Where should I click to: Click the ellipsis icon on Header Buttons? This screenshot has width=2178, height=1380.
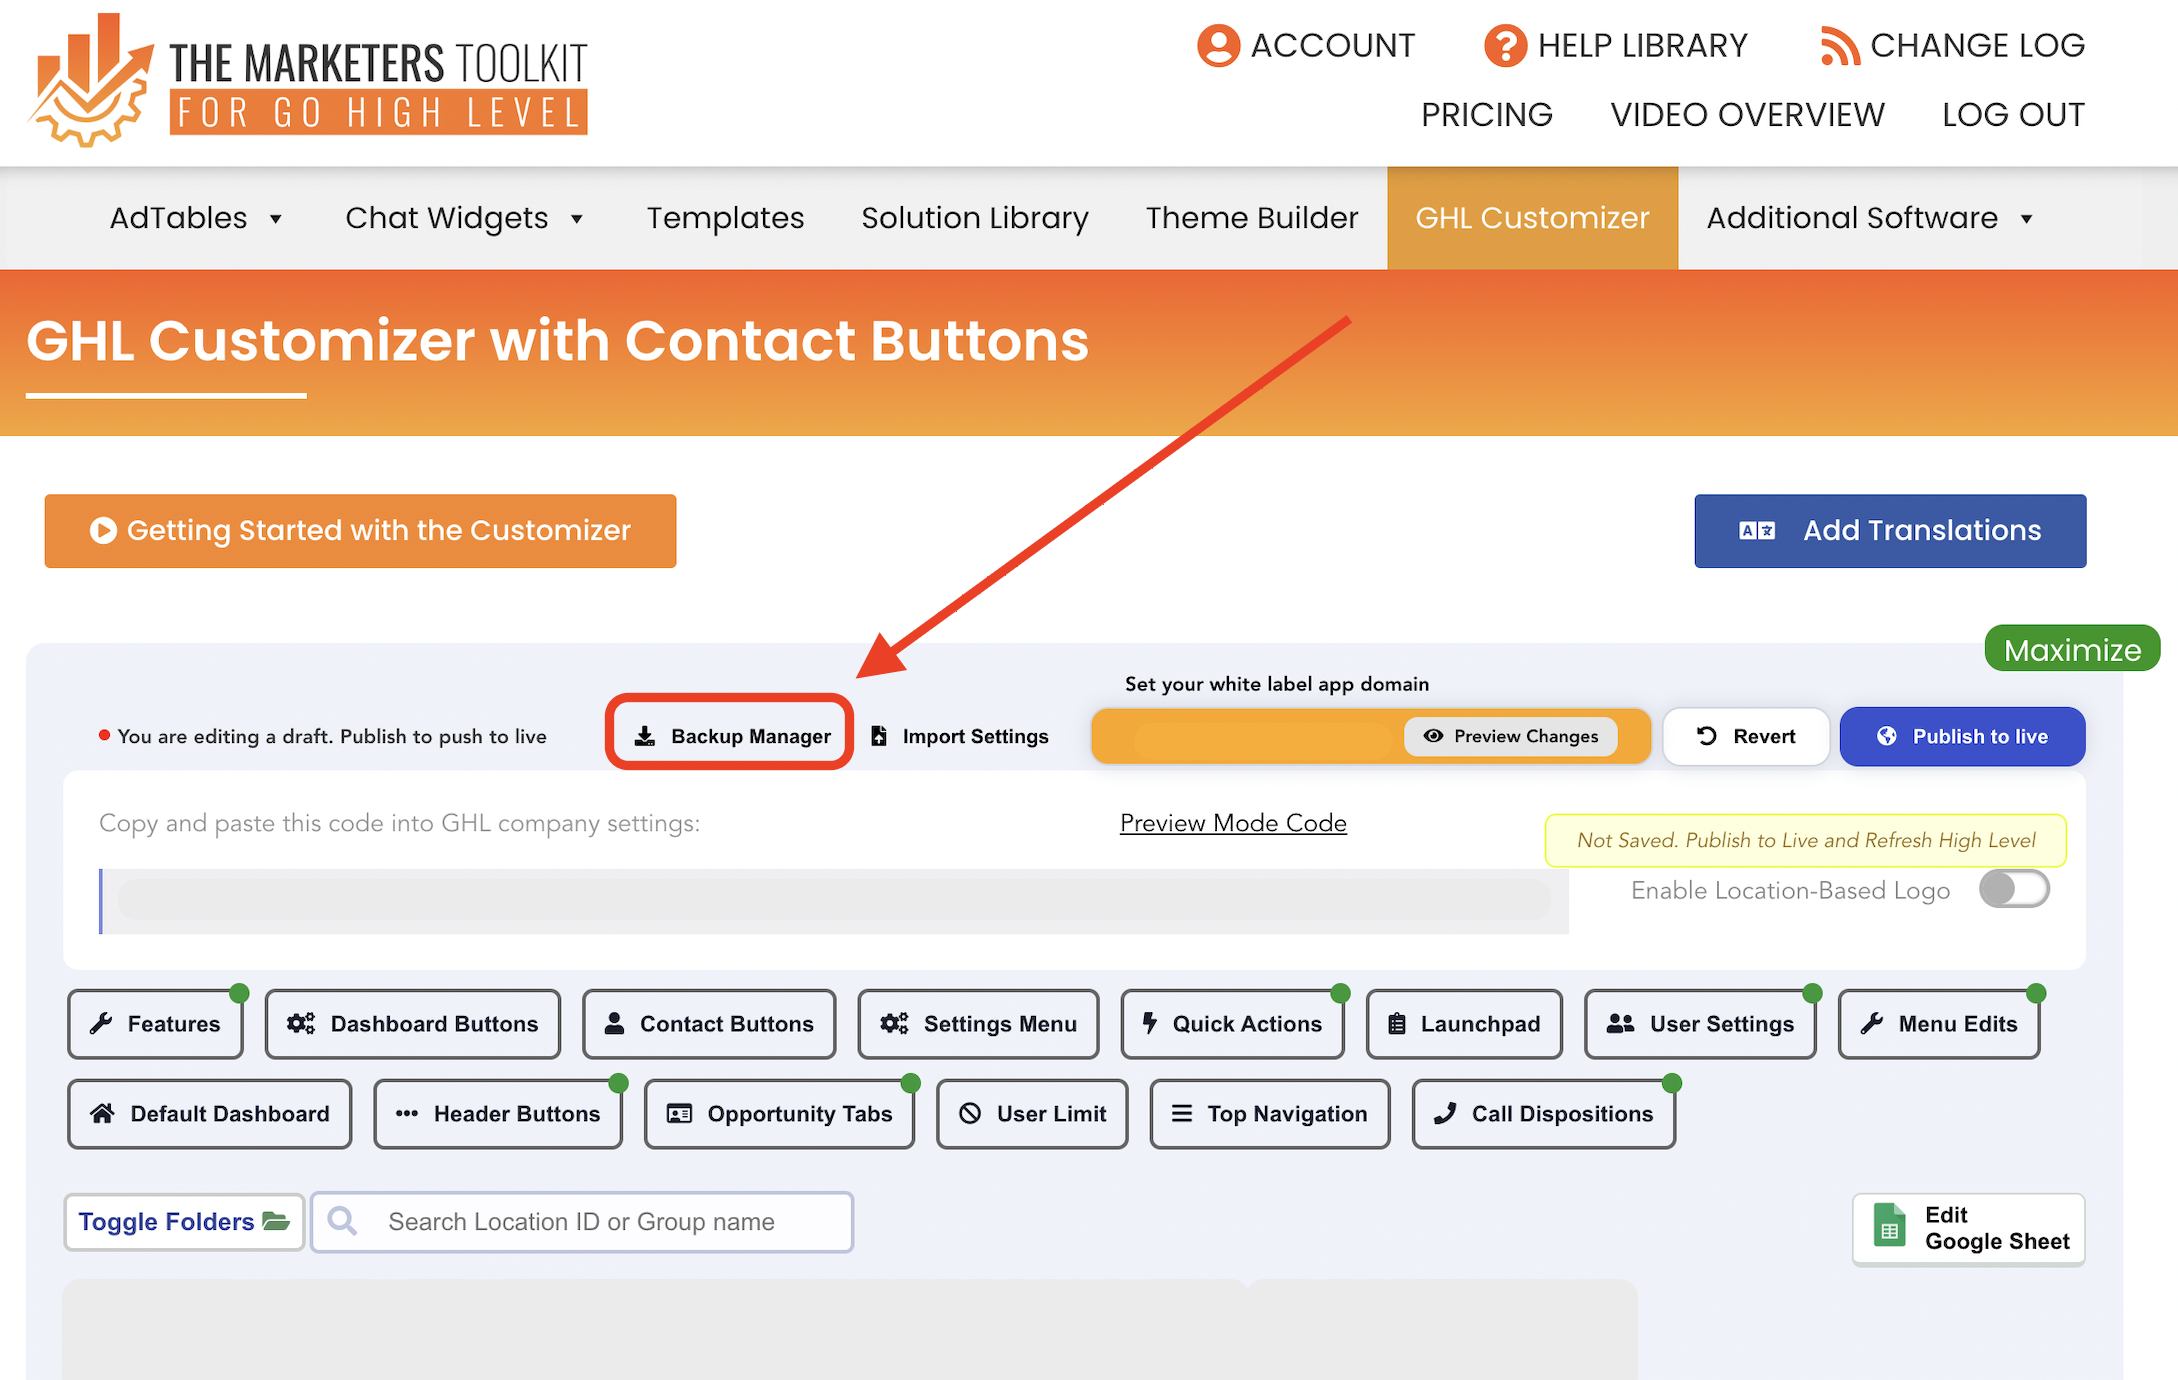[x=407, y=1113]
